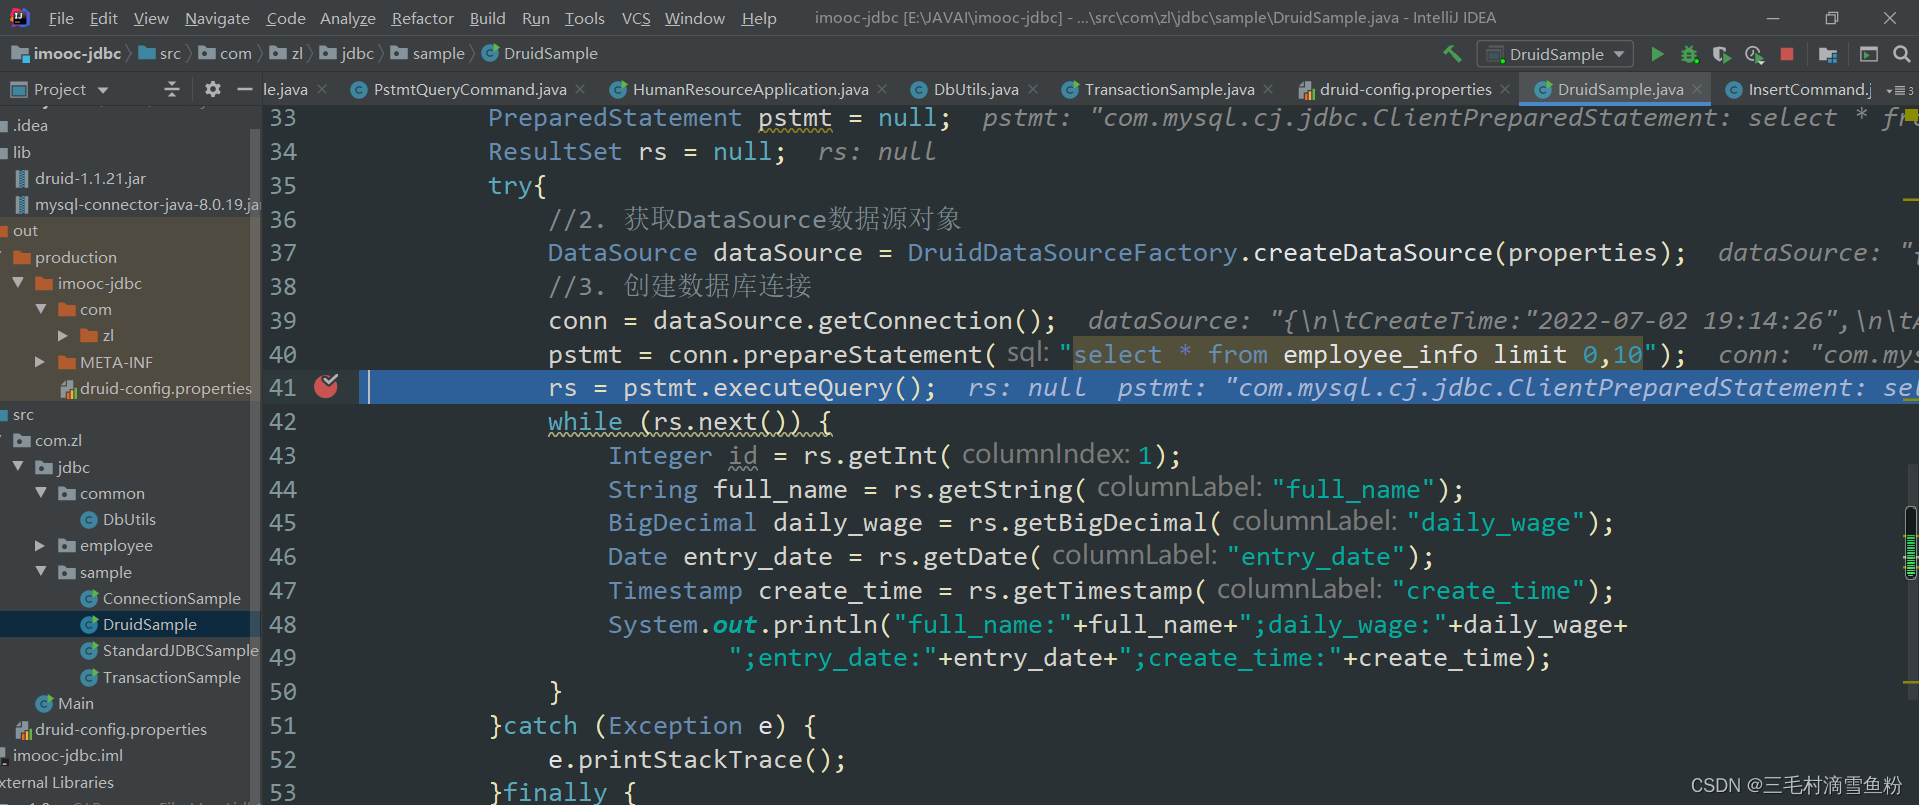
Task: Place the cursor on the while (rs.next()) line
Action: tap(689, 421)
